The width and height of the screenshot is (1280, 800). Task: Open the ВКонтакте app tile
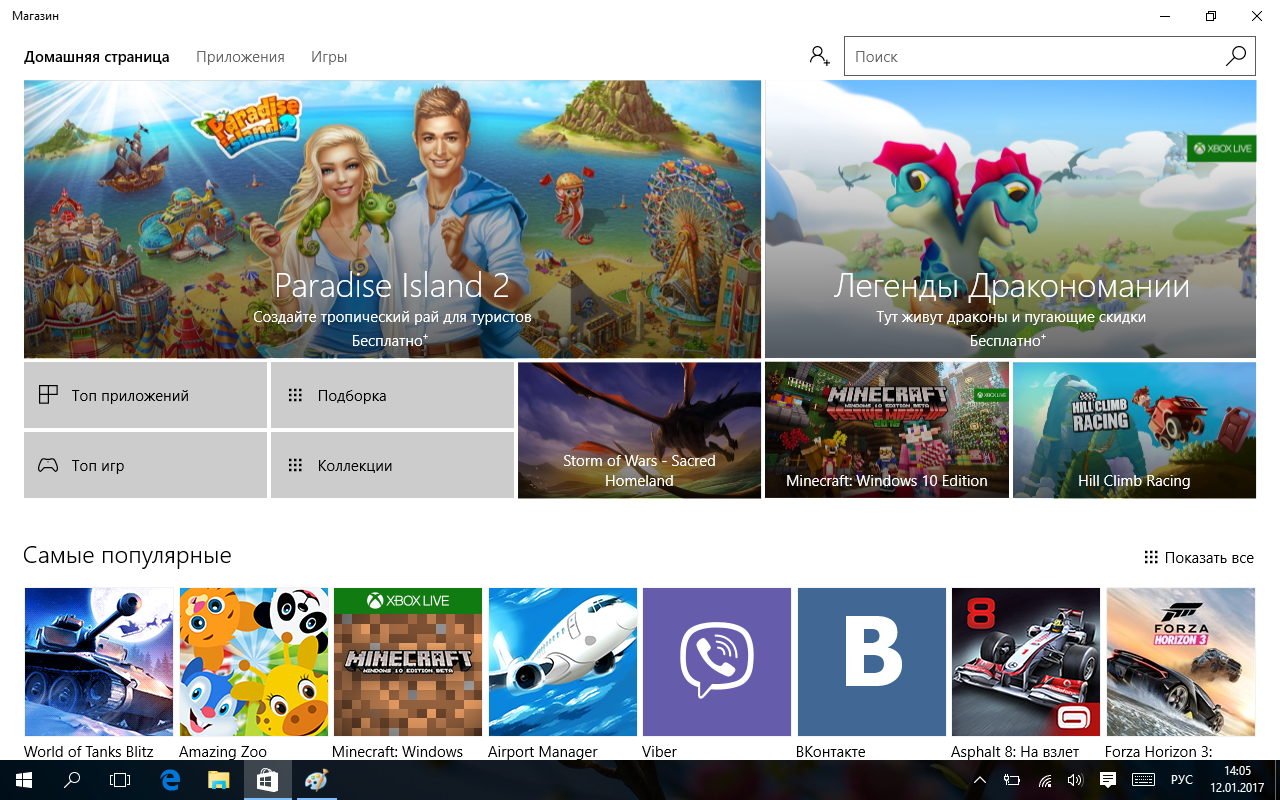coord(872,674)
